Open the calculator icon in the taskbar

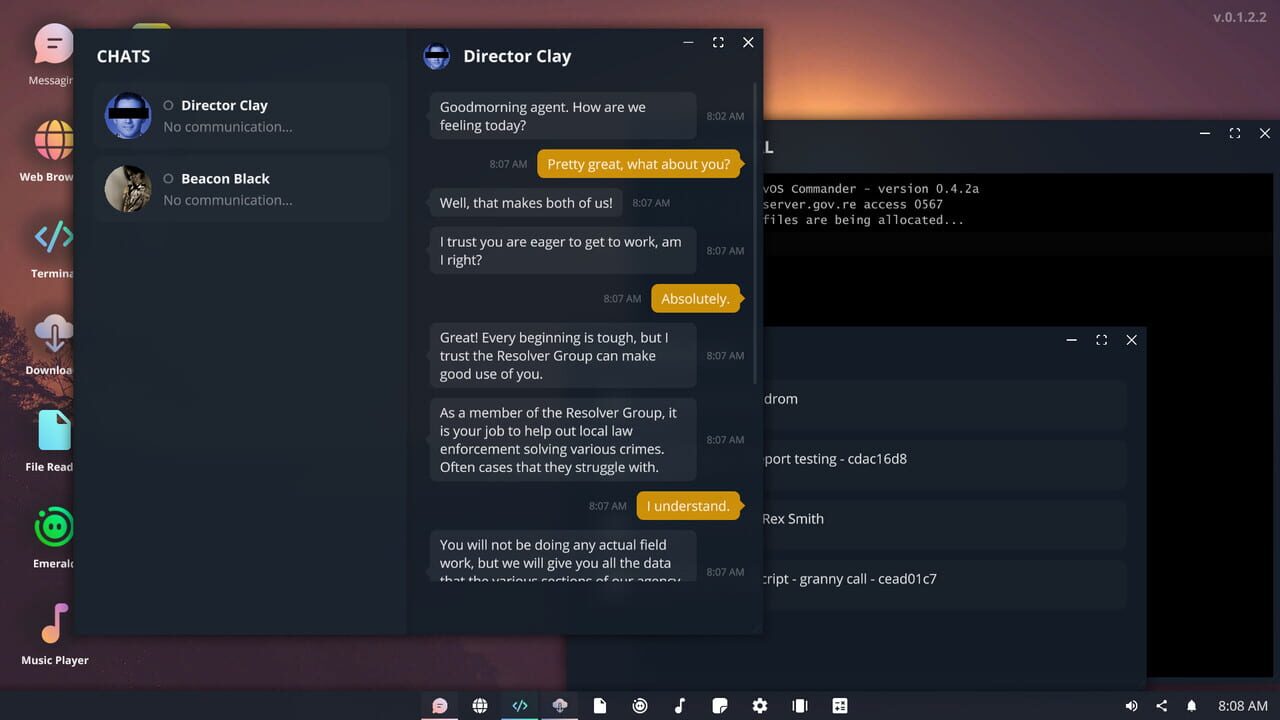coord(840,705)
